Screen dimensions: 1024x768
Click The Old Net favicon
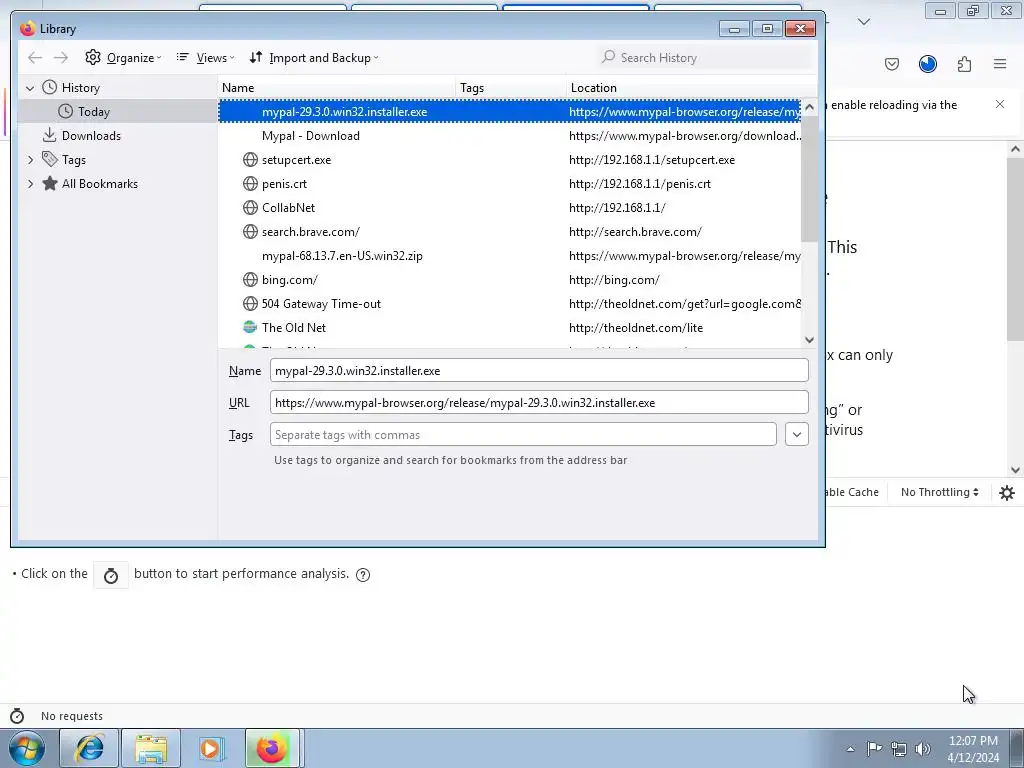tap(250, 328)
